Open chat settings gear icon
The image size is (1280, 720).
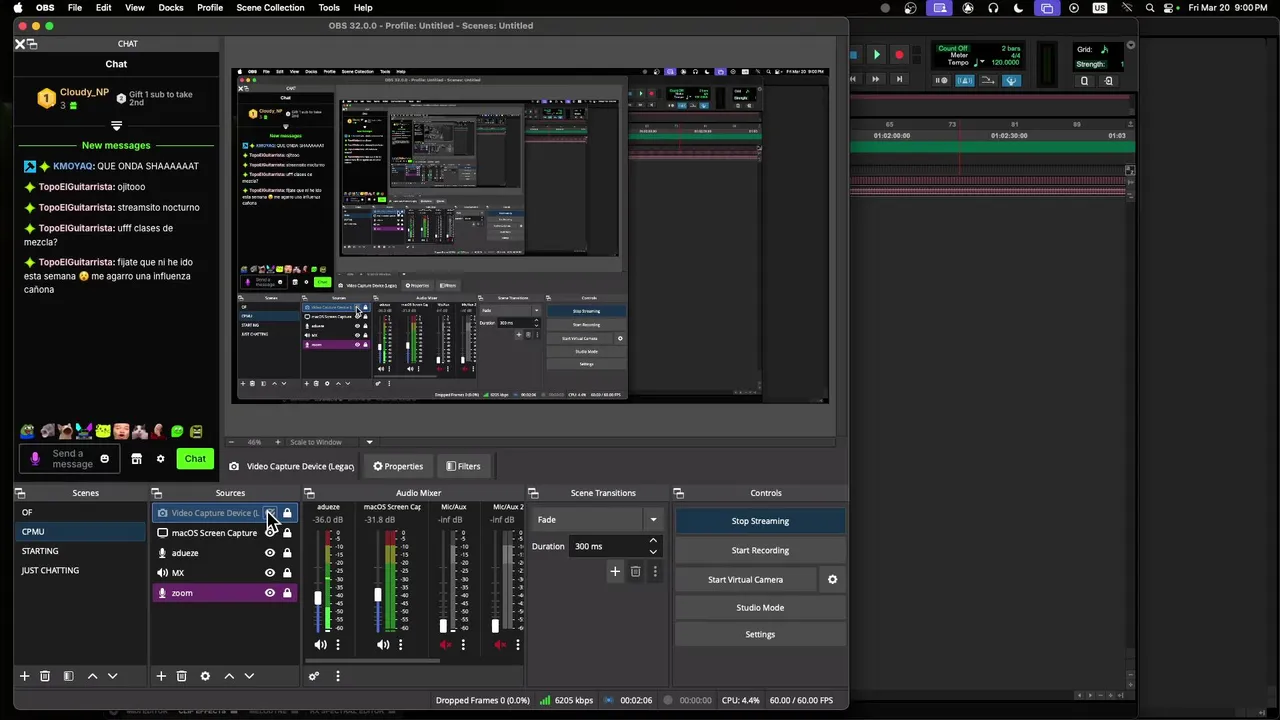click(x=160, y=459)
